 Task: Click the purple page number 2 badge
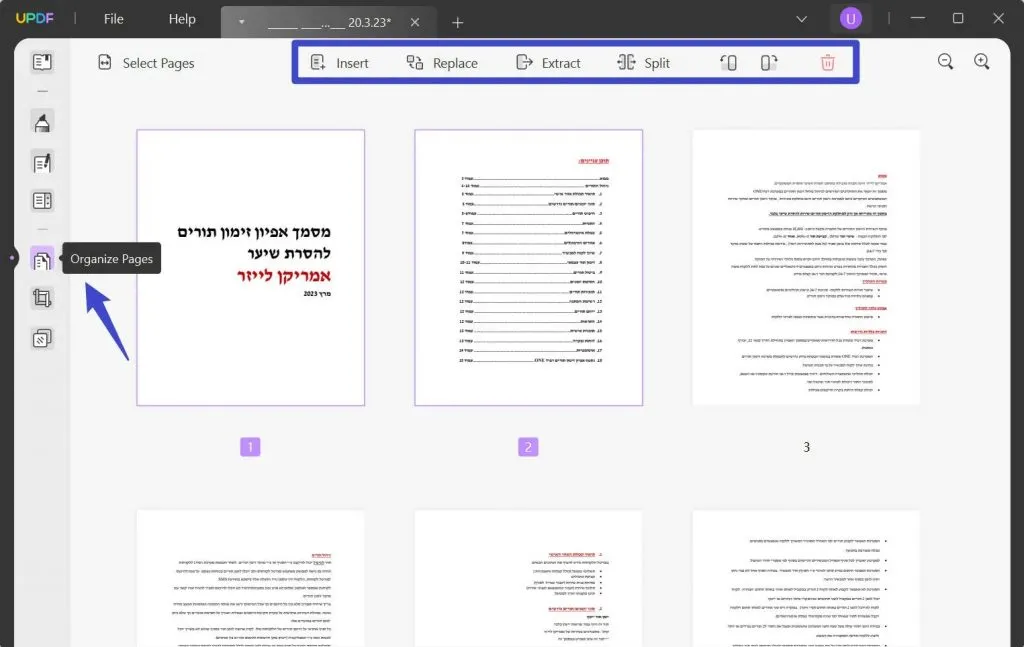pyautogui.click(x=528, y=447)
